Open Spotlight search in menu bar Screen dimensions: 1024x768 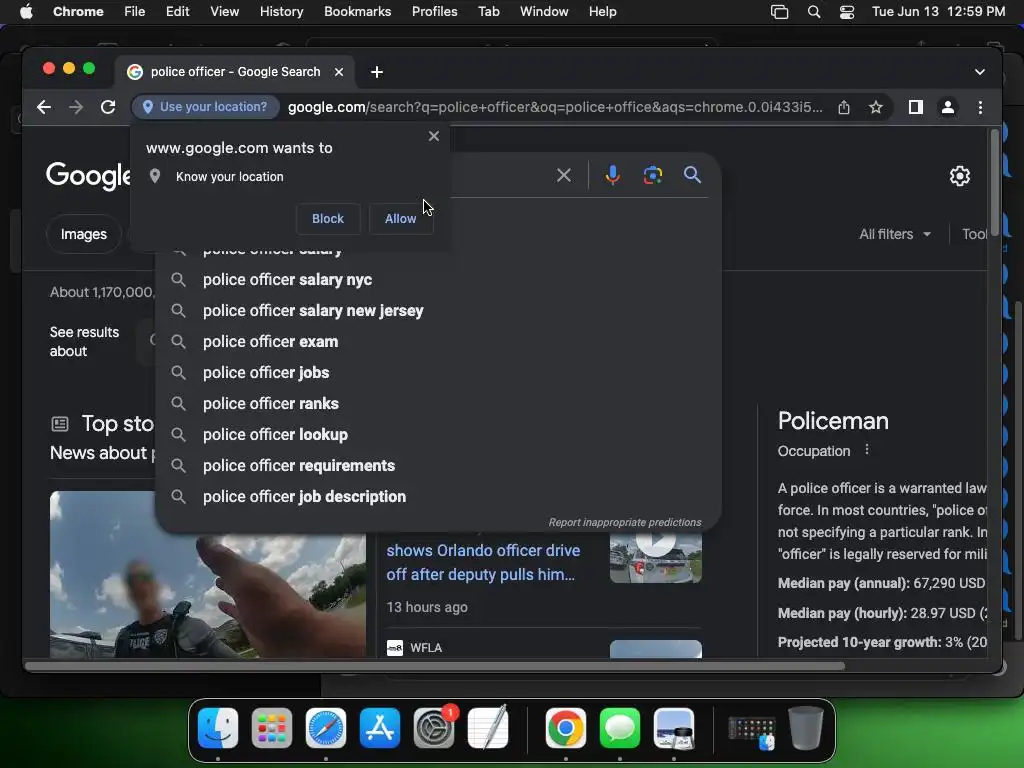(x=814, y=12)
